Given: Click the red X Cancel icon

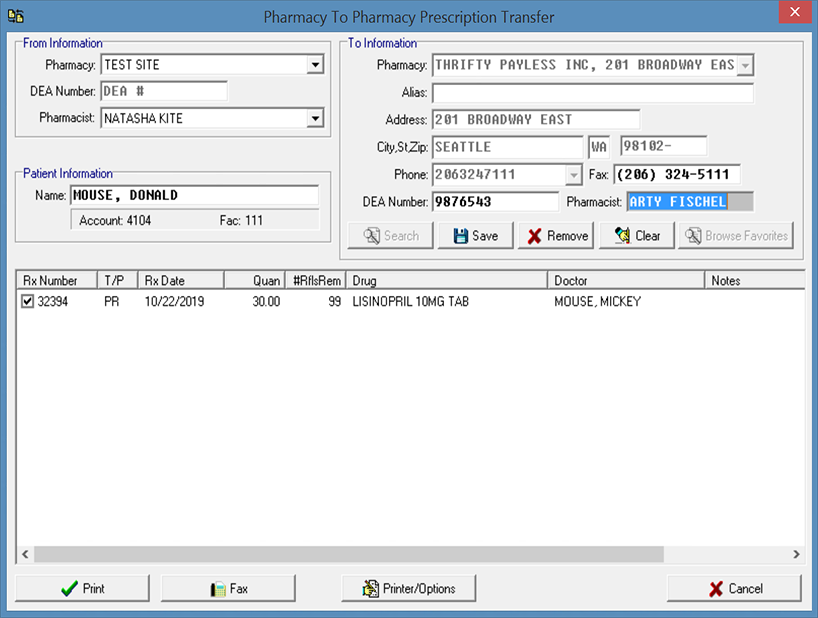Looking at the screenshot, I should point(715,589).
